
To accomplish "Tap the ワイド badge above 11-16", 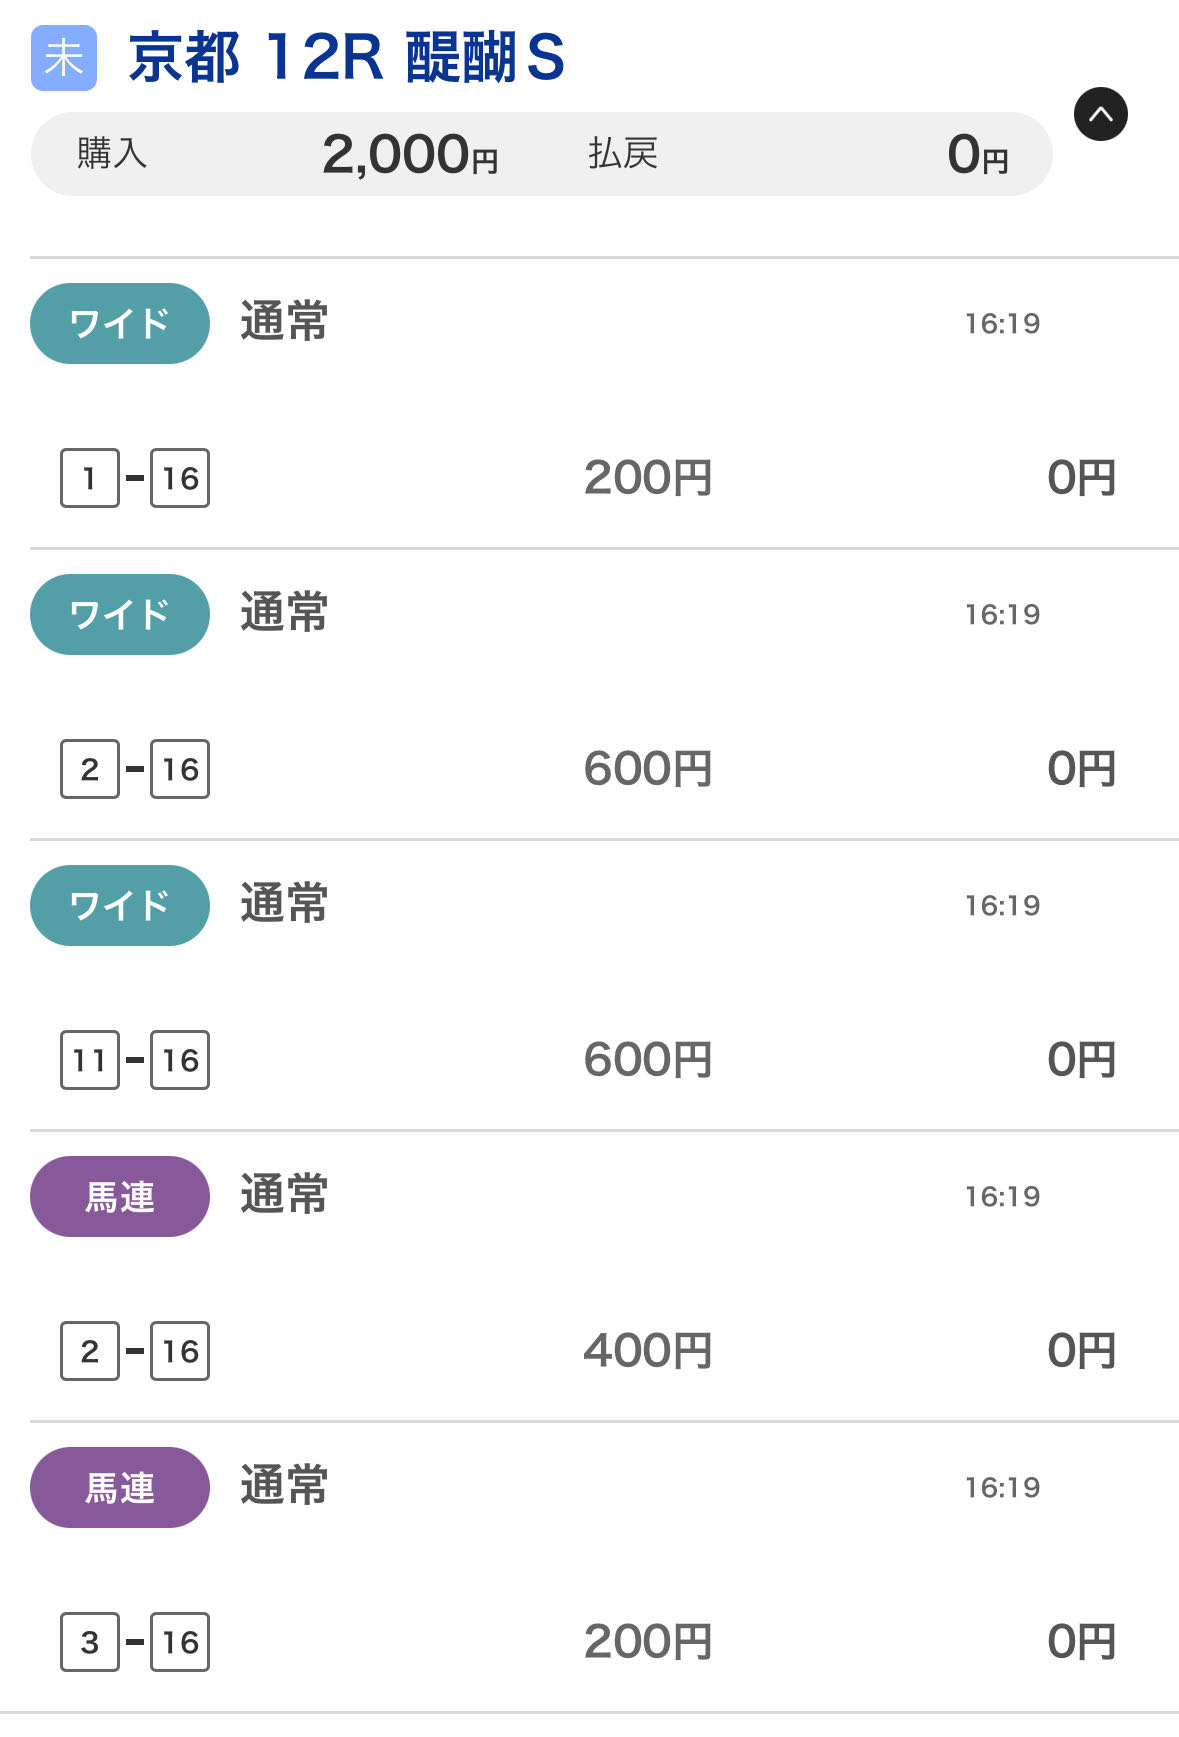I will click(x=120, y=905).
